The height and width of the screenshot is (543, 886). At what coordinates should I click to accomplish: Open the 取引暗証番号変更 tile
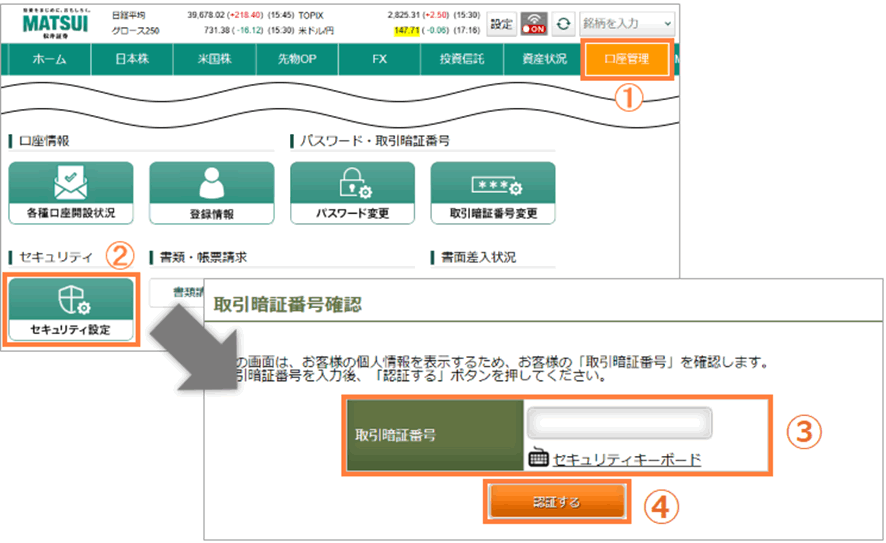coord(493,193)
